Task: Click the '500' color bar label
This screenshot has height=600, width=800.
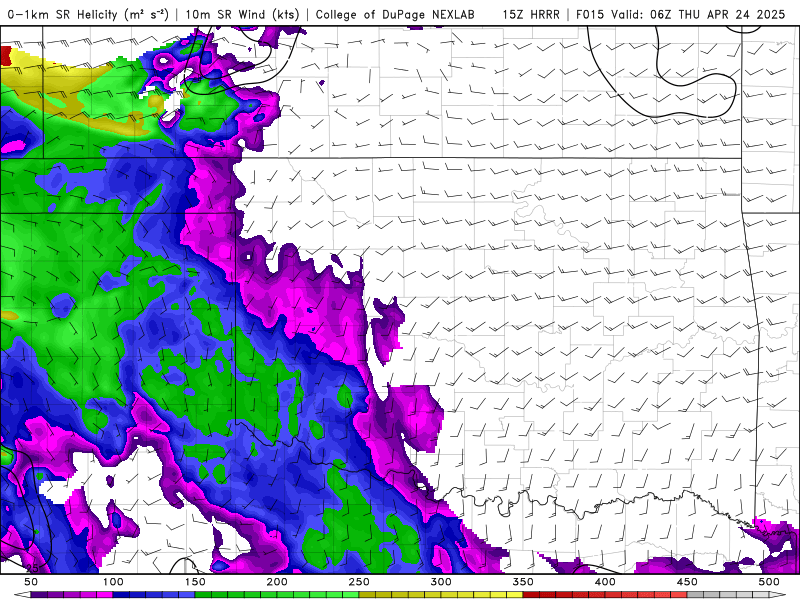Action: pos(769,582)
